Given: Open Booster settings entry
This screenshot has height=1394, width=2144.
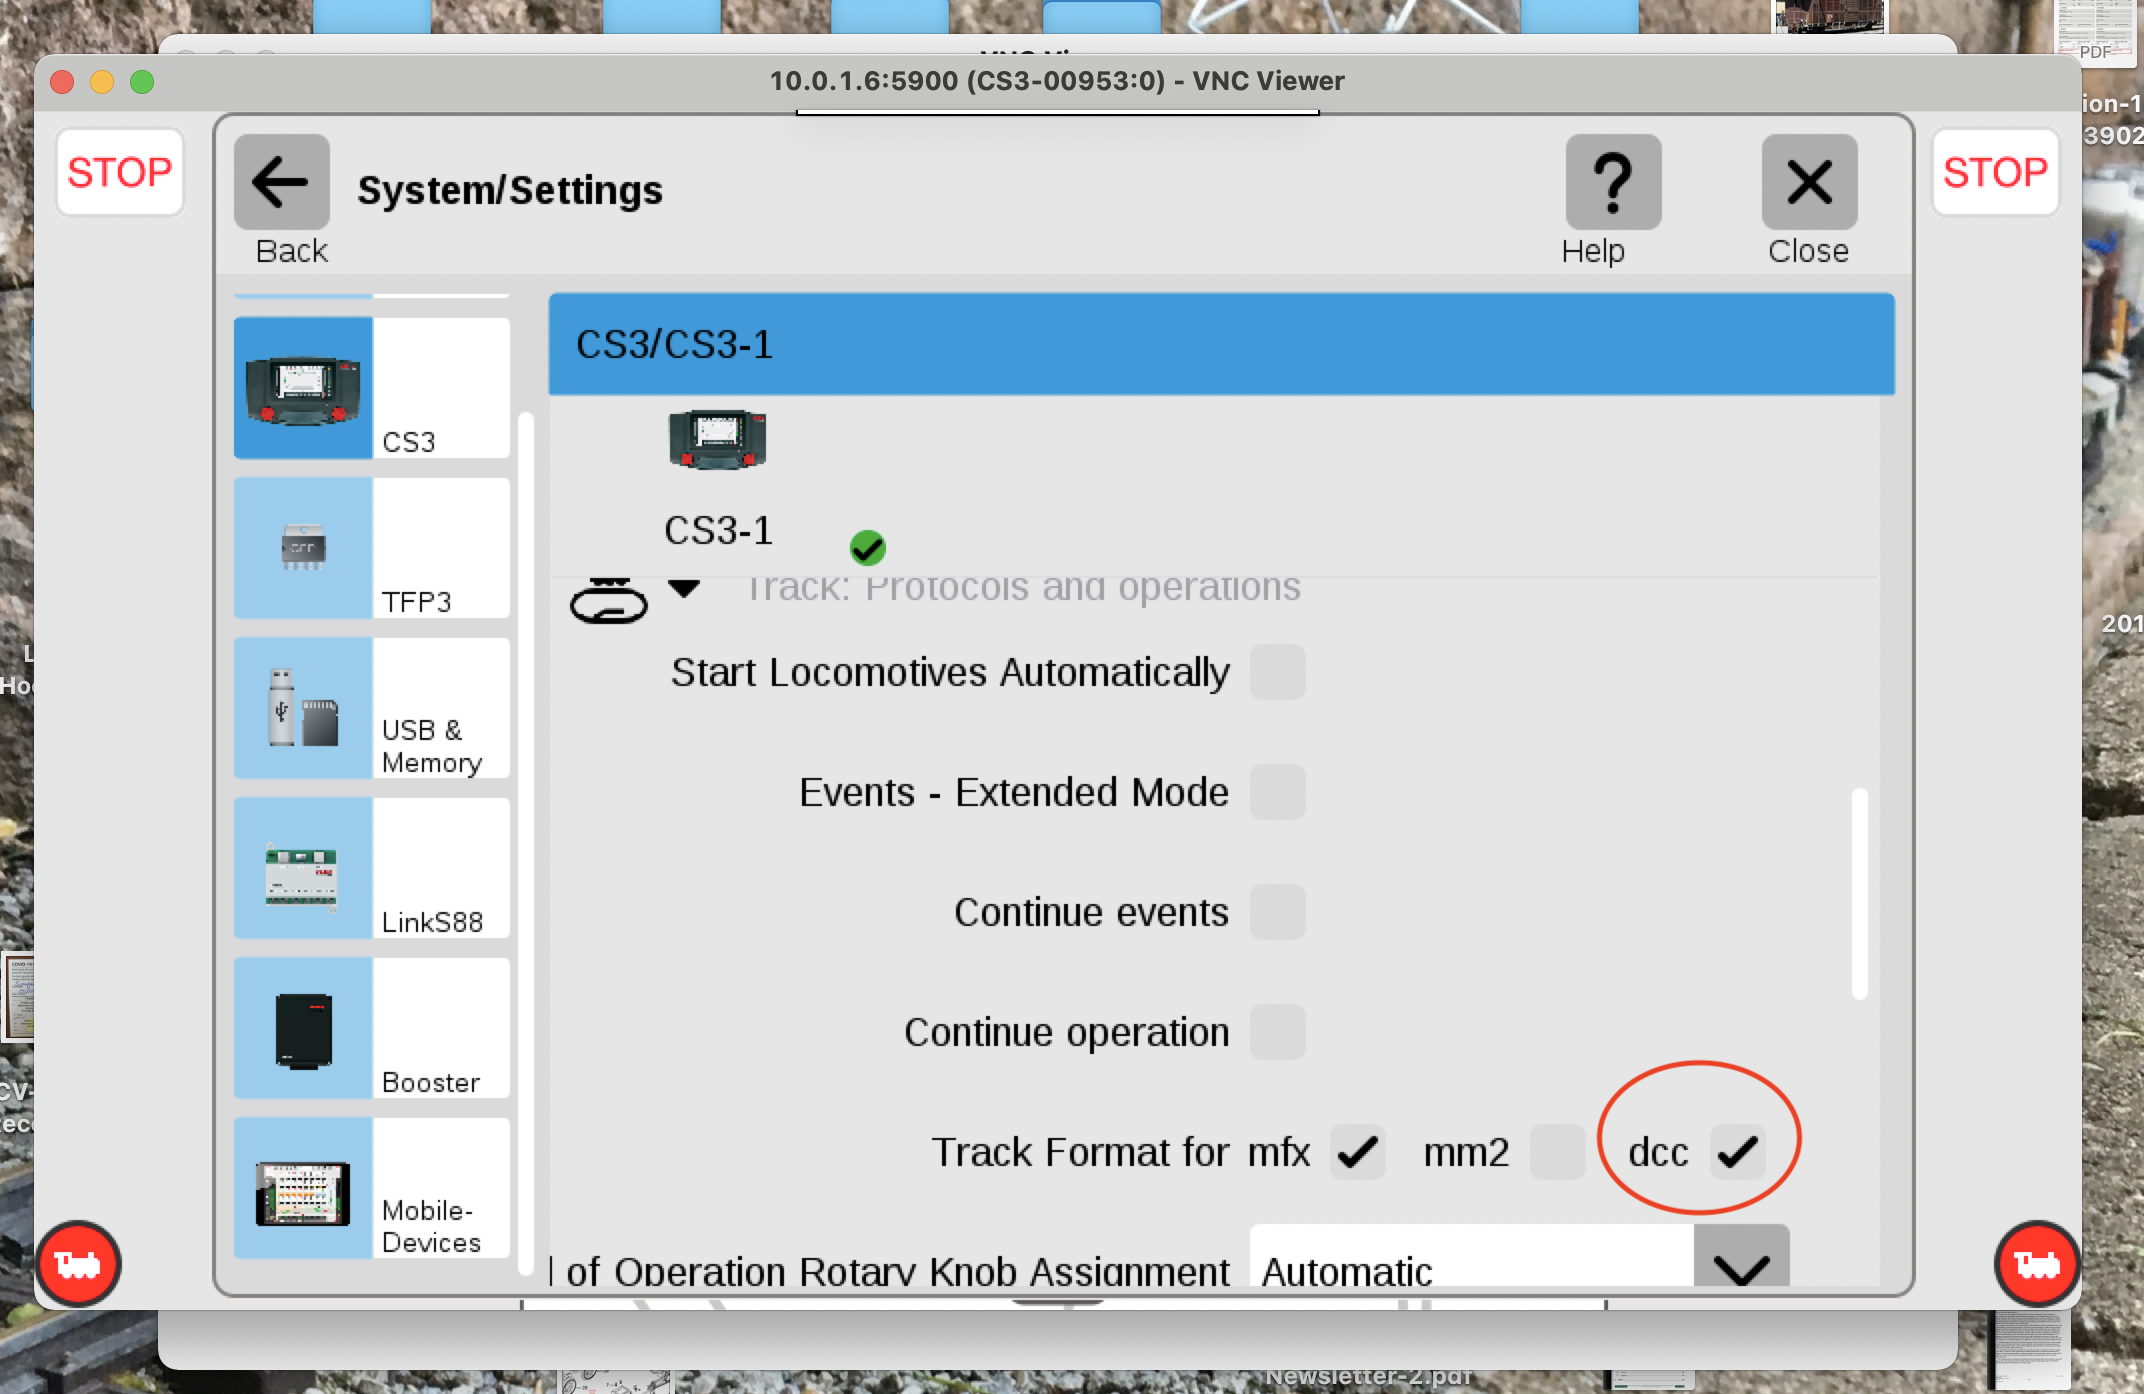Looking at the screenshot, I should tap(372, 1028).
